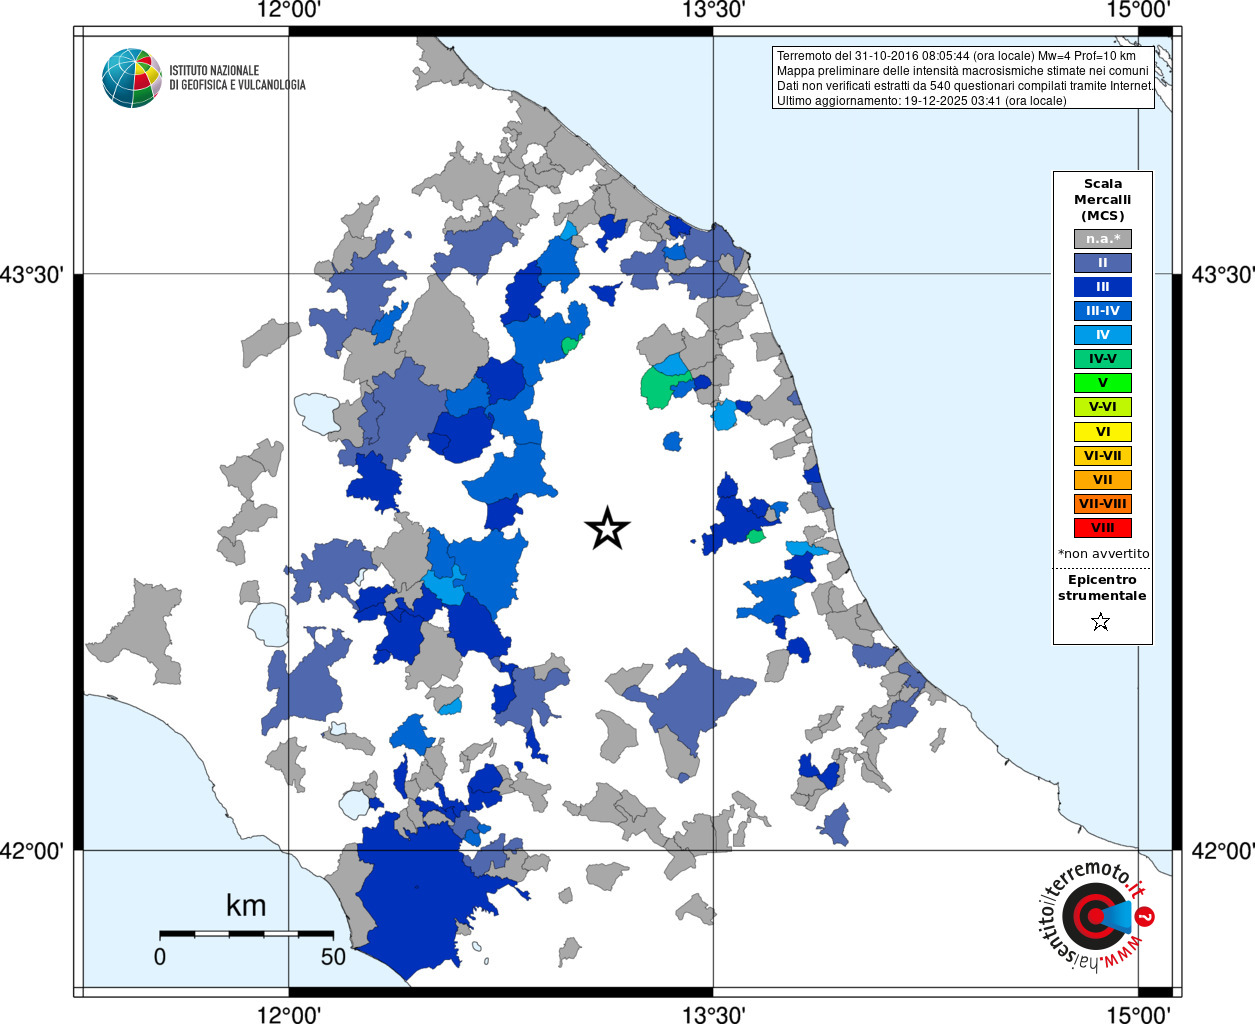Screen dimensions: 1255x1024
Task: Click the 'Ultimo aggiornamento' timestamp line
Action: click(x=922, y=101)
